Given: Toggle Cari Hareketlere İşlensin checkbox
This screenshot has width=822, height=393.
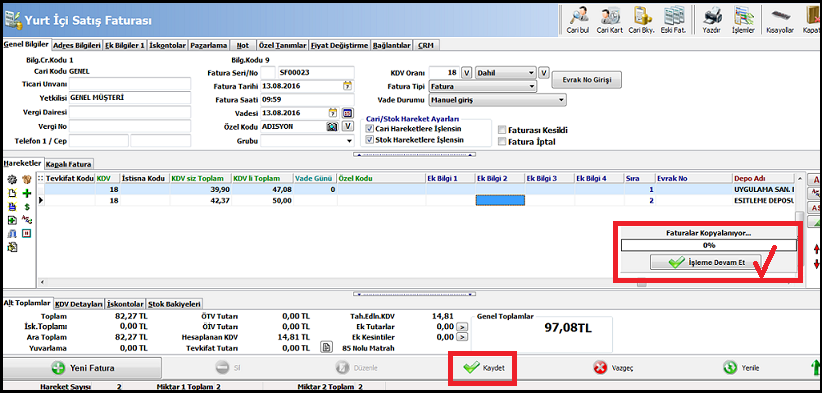Looking at the screenshot, I should pyautogui.click(x=370, y=128).
